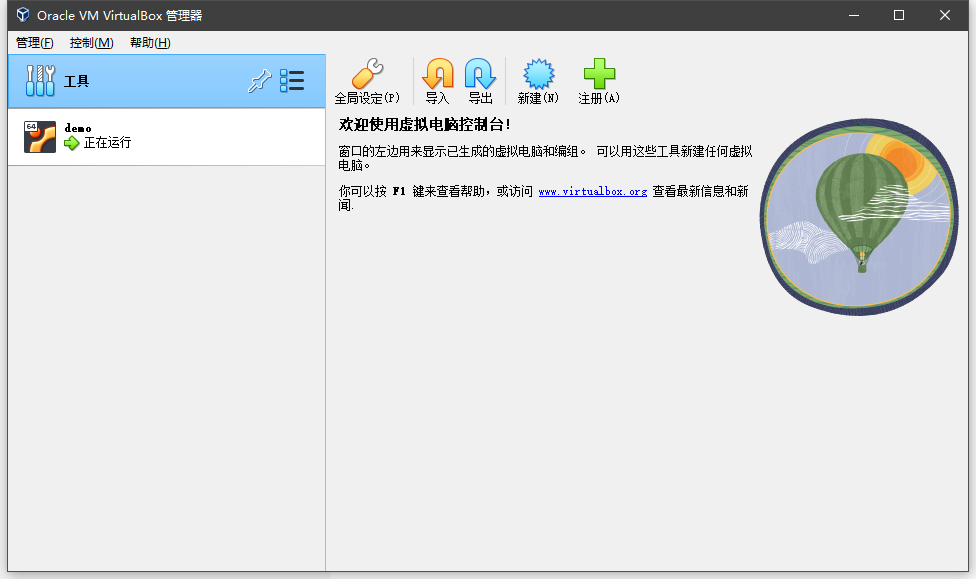Open the 帮助(H) menu

150,42
